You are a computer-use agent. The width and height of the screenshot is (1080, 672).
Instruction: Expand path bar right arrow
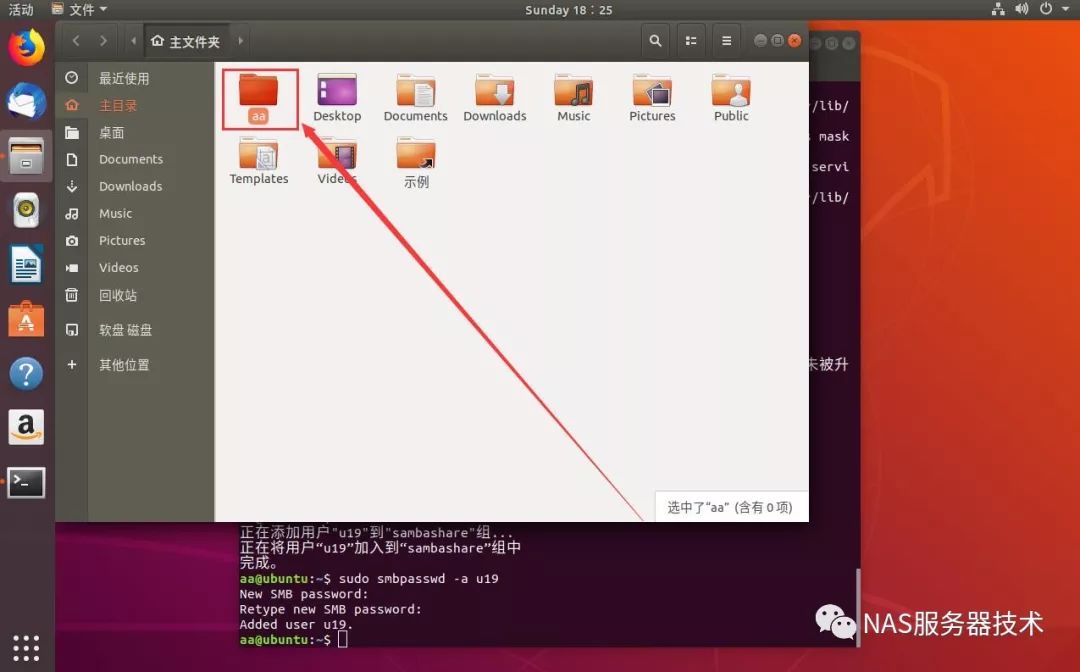(240, 41)
